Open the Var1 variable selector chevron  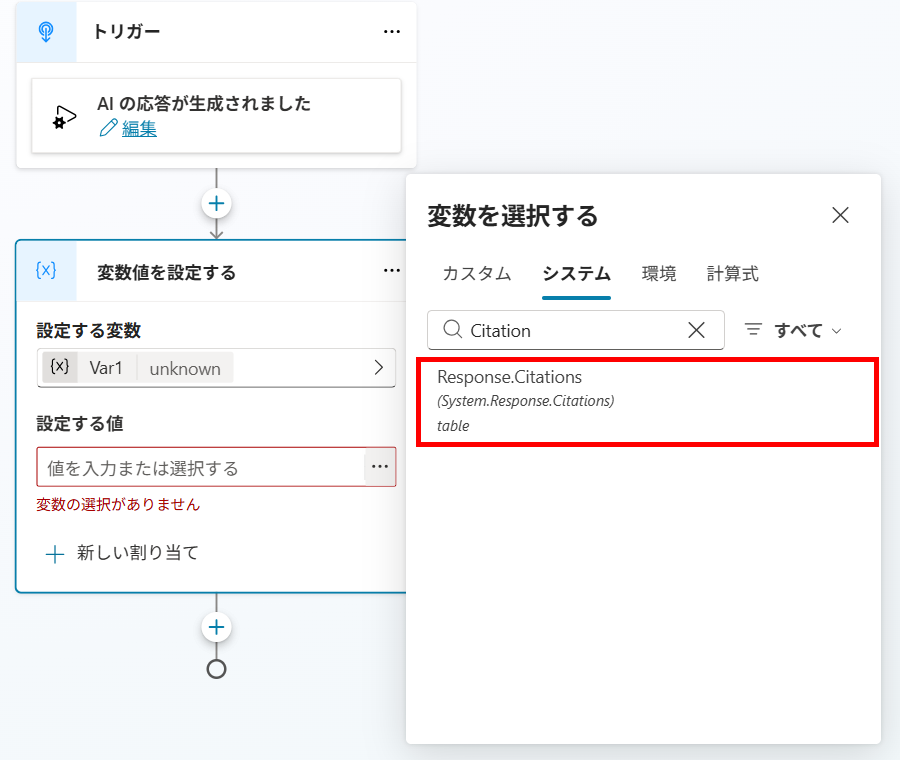click(x=378, y=367)
